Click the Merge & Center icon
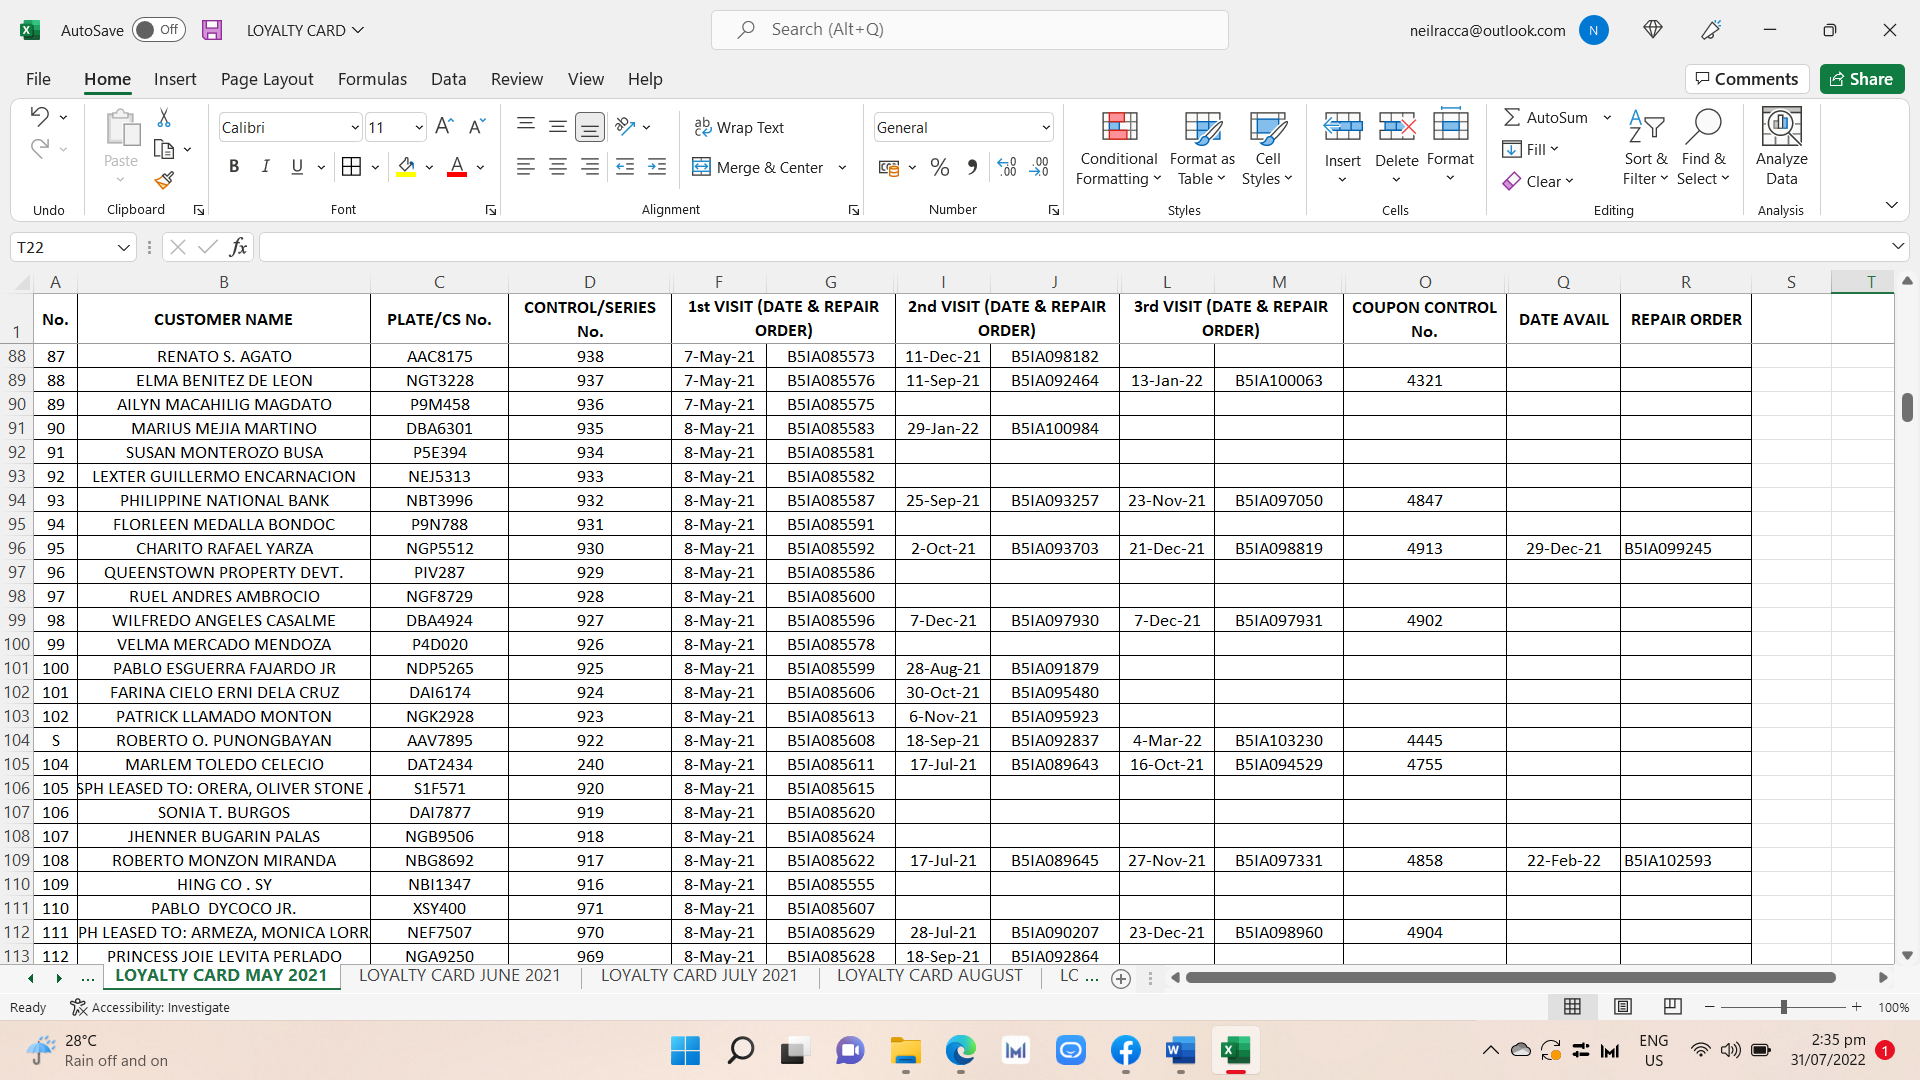Image resolution: width=1920 pixels, height=1080 pixels. 702,167
